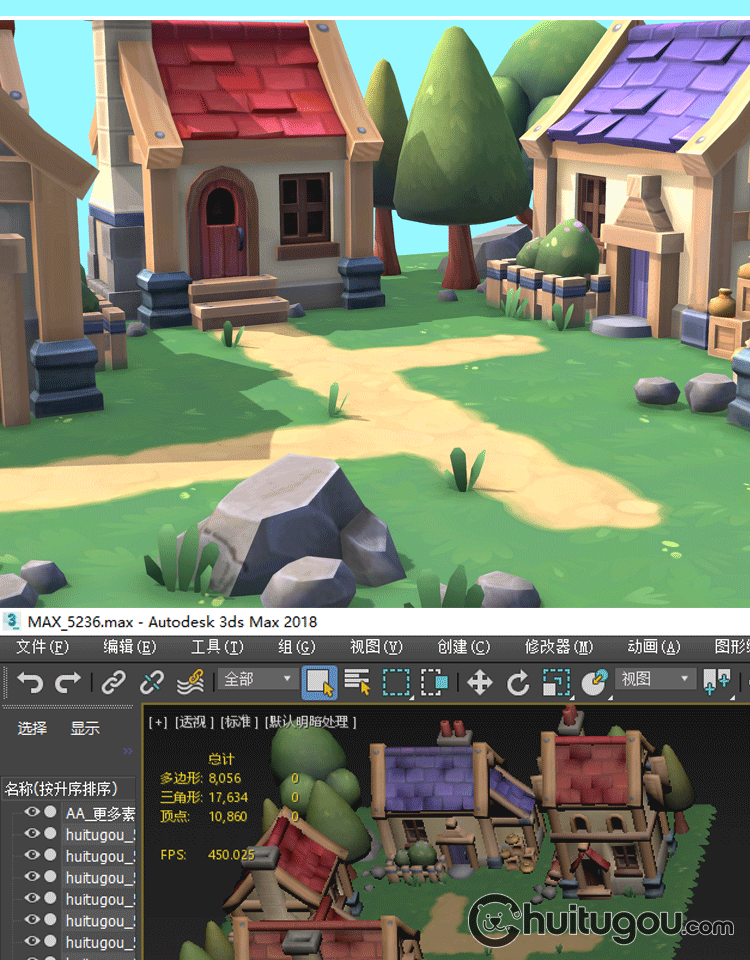
Task: Toggle eye icon of first huitugou object
Action: coord(32,833)
